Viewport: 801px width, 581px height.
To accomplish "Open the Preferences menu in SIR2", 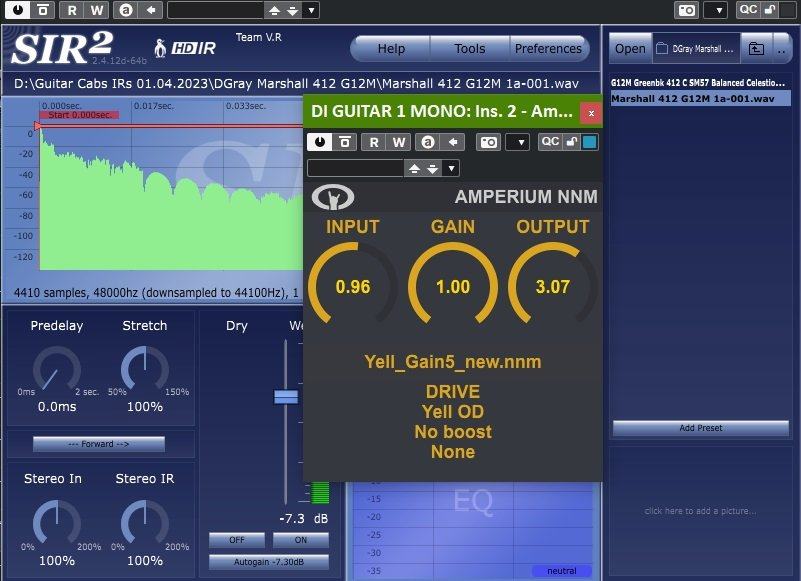I will 547,48.
